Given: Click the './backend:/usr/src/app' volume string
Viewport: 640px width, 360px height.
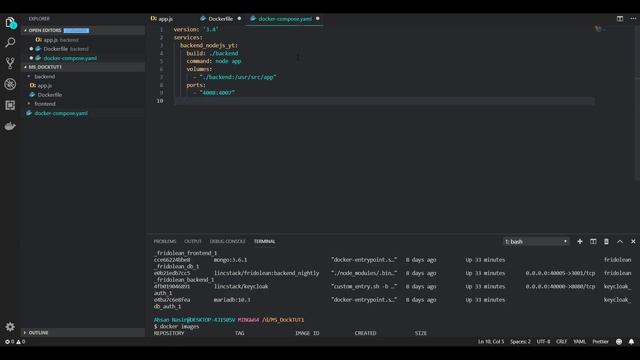Looking at the screenshot, I should tap(238, 77).
